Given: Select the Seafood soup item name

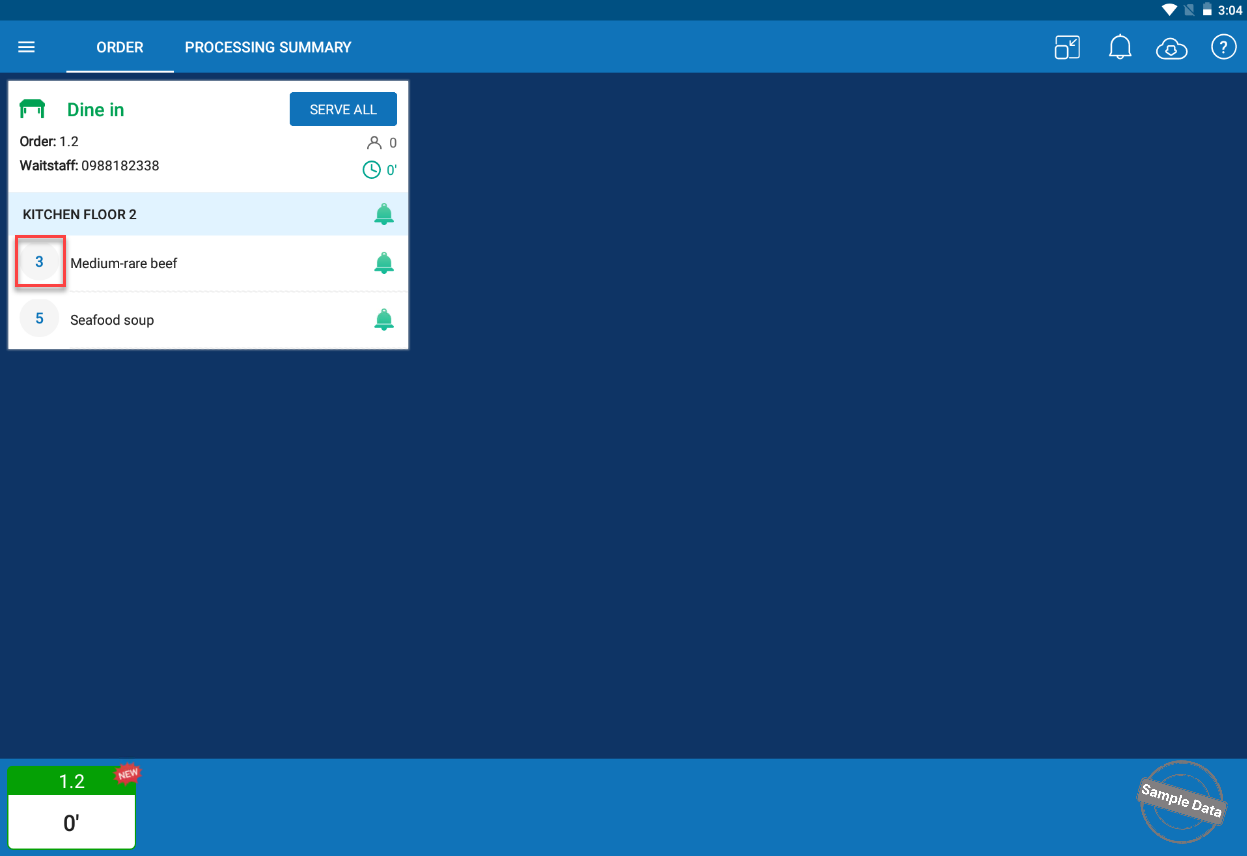Looking at the screenshot, I should tap(112, 320).
